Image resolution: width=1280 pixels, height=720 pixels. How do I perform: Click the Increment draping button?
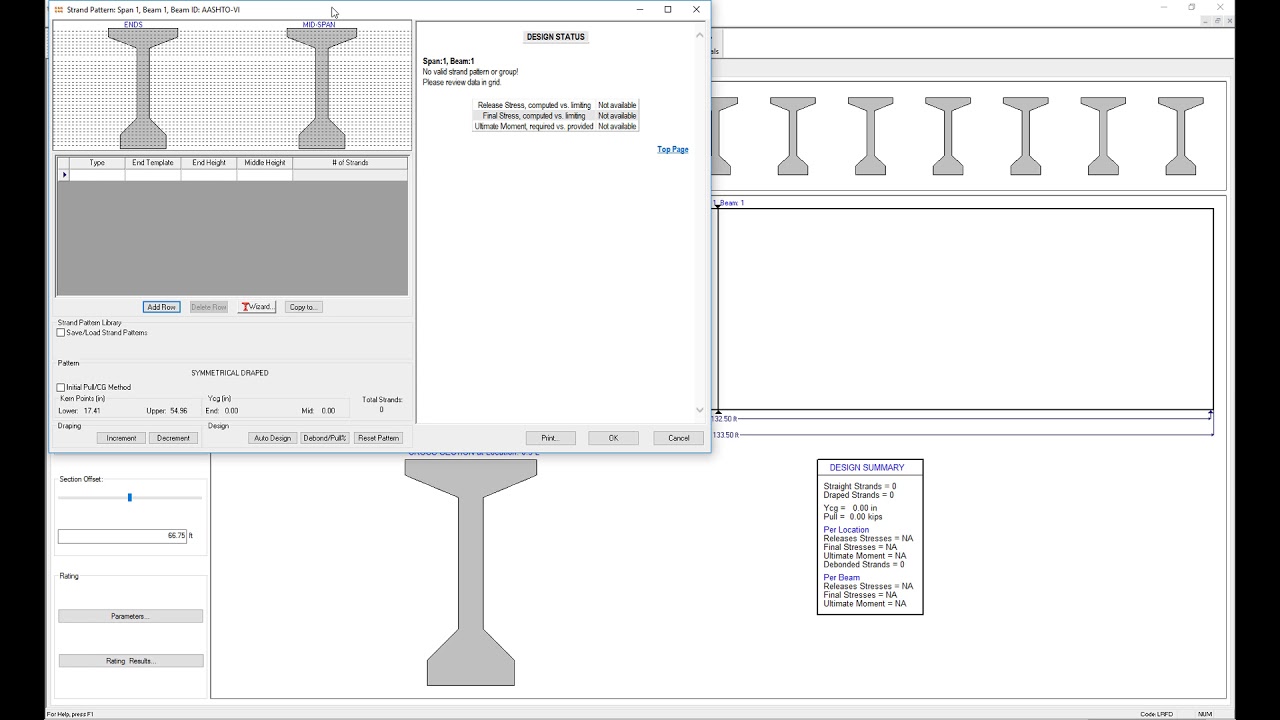(x=121, y=438)
